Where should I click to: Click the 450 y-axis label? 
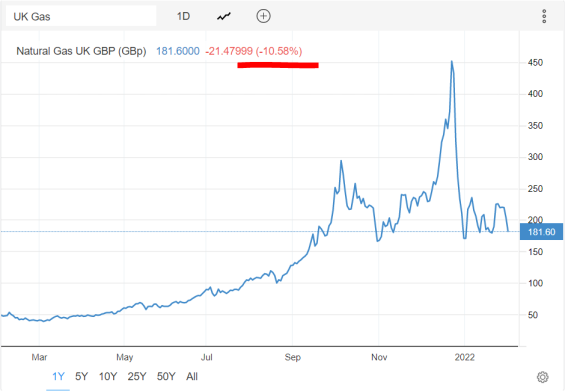[535, 63]
